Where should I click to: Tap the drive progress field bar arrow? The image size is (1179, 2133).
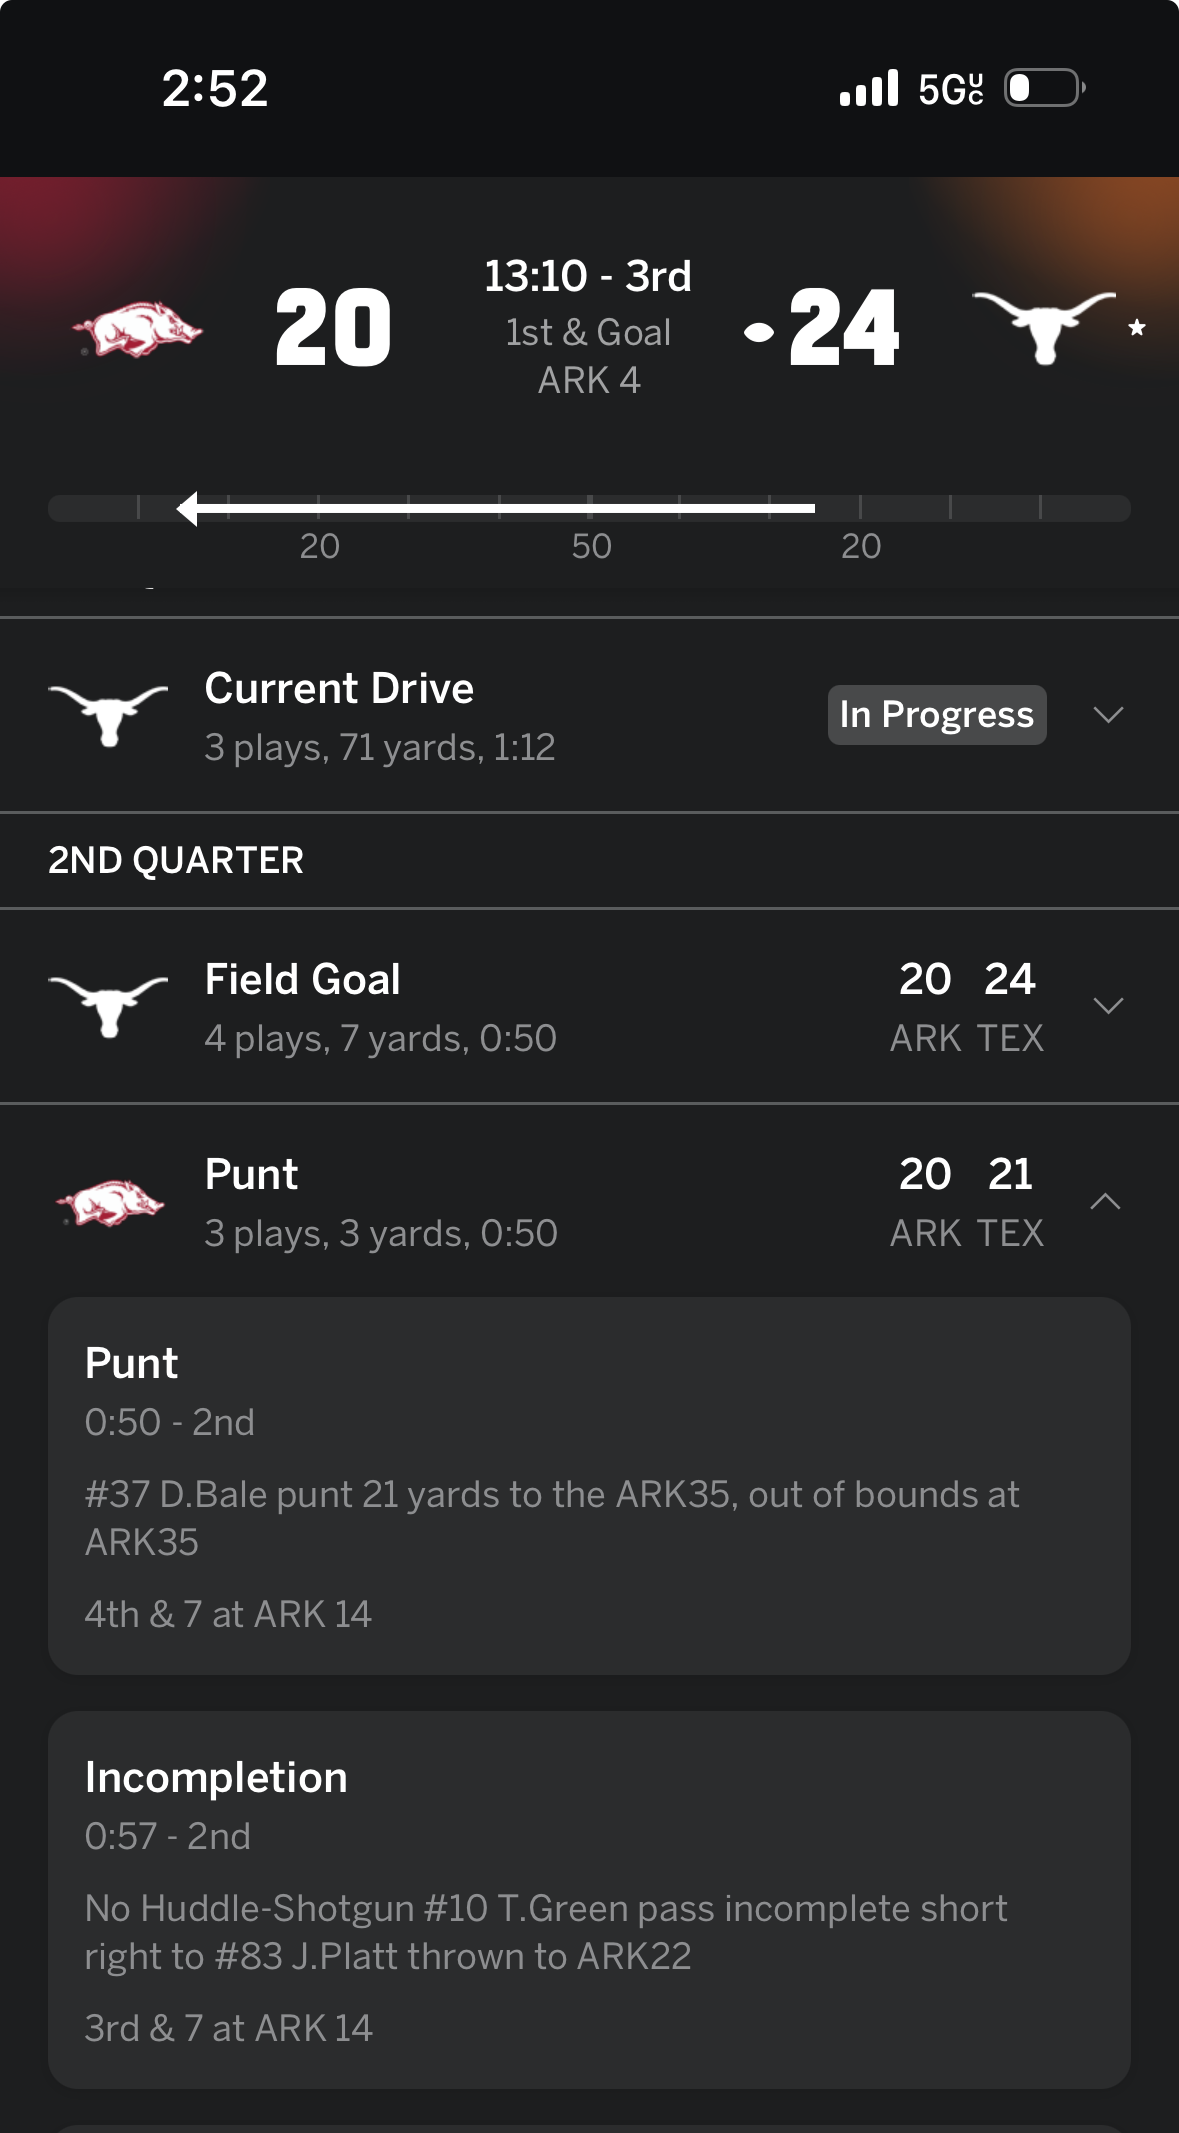(x=188, y=508)
